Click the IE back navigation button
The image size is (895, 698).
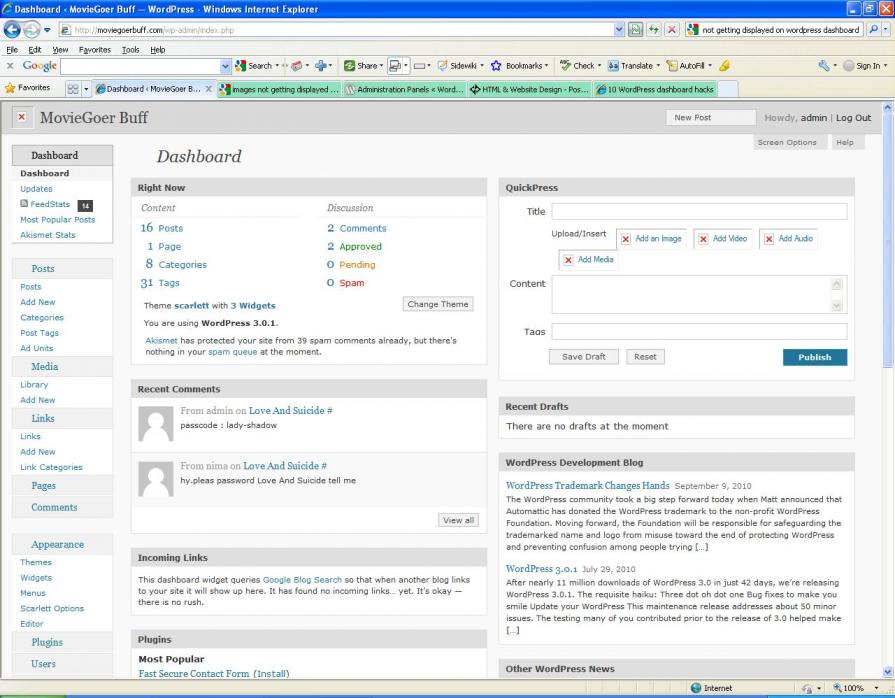(12, 29)
